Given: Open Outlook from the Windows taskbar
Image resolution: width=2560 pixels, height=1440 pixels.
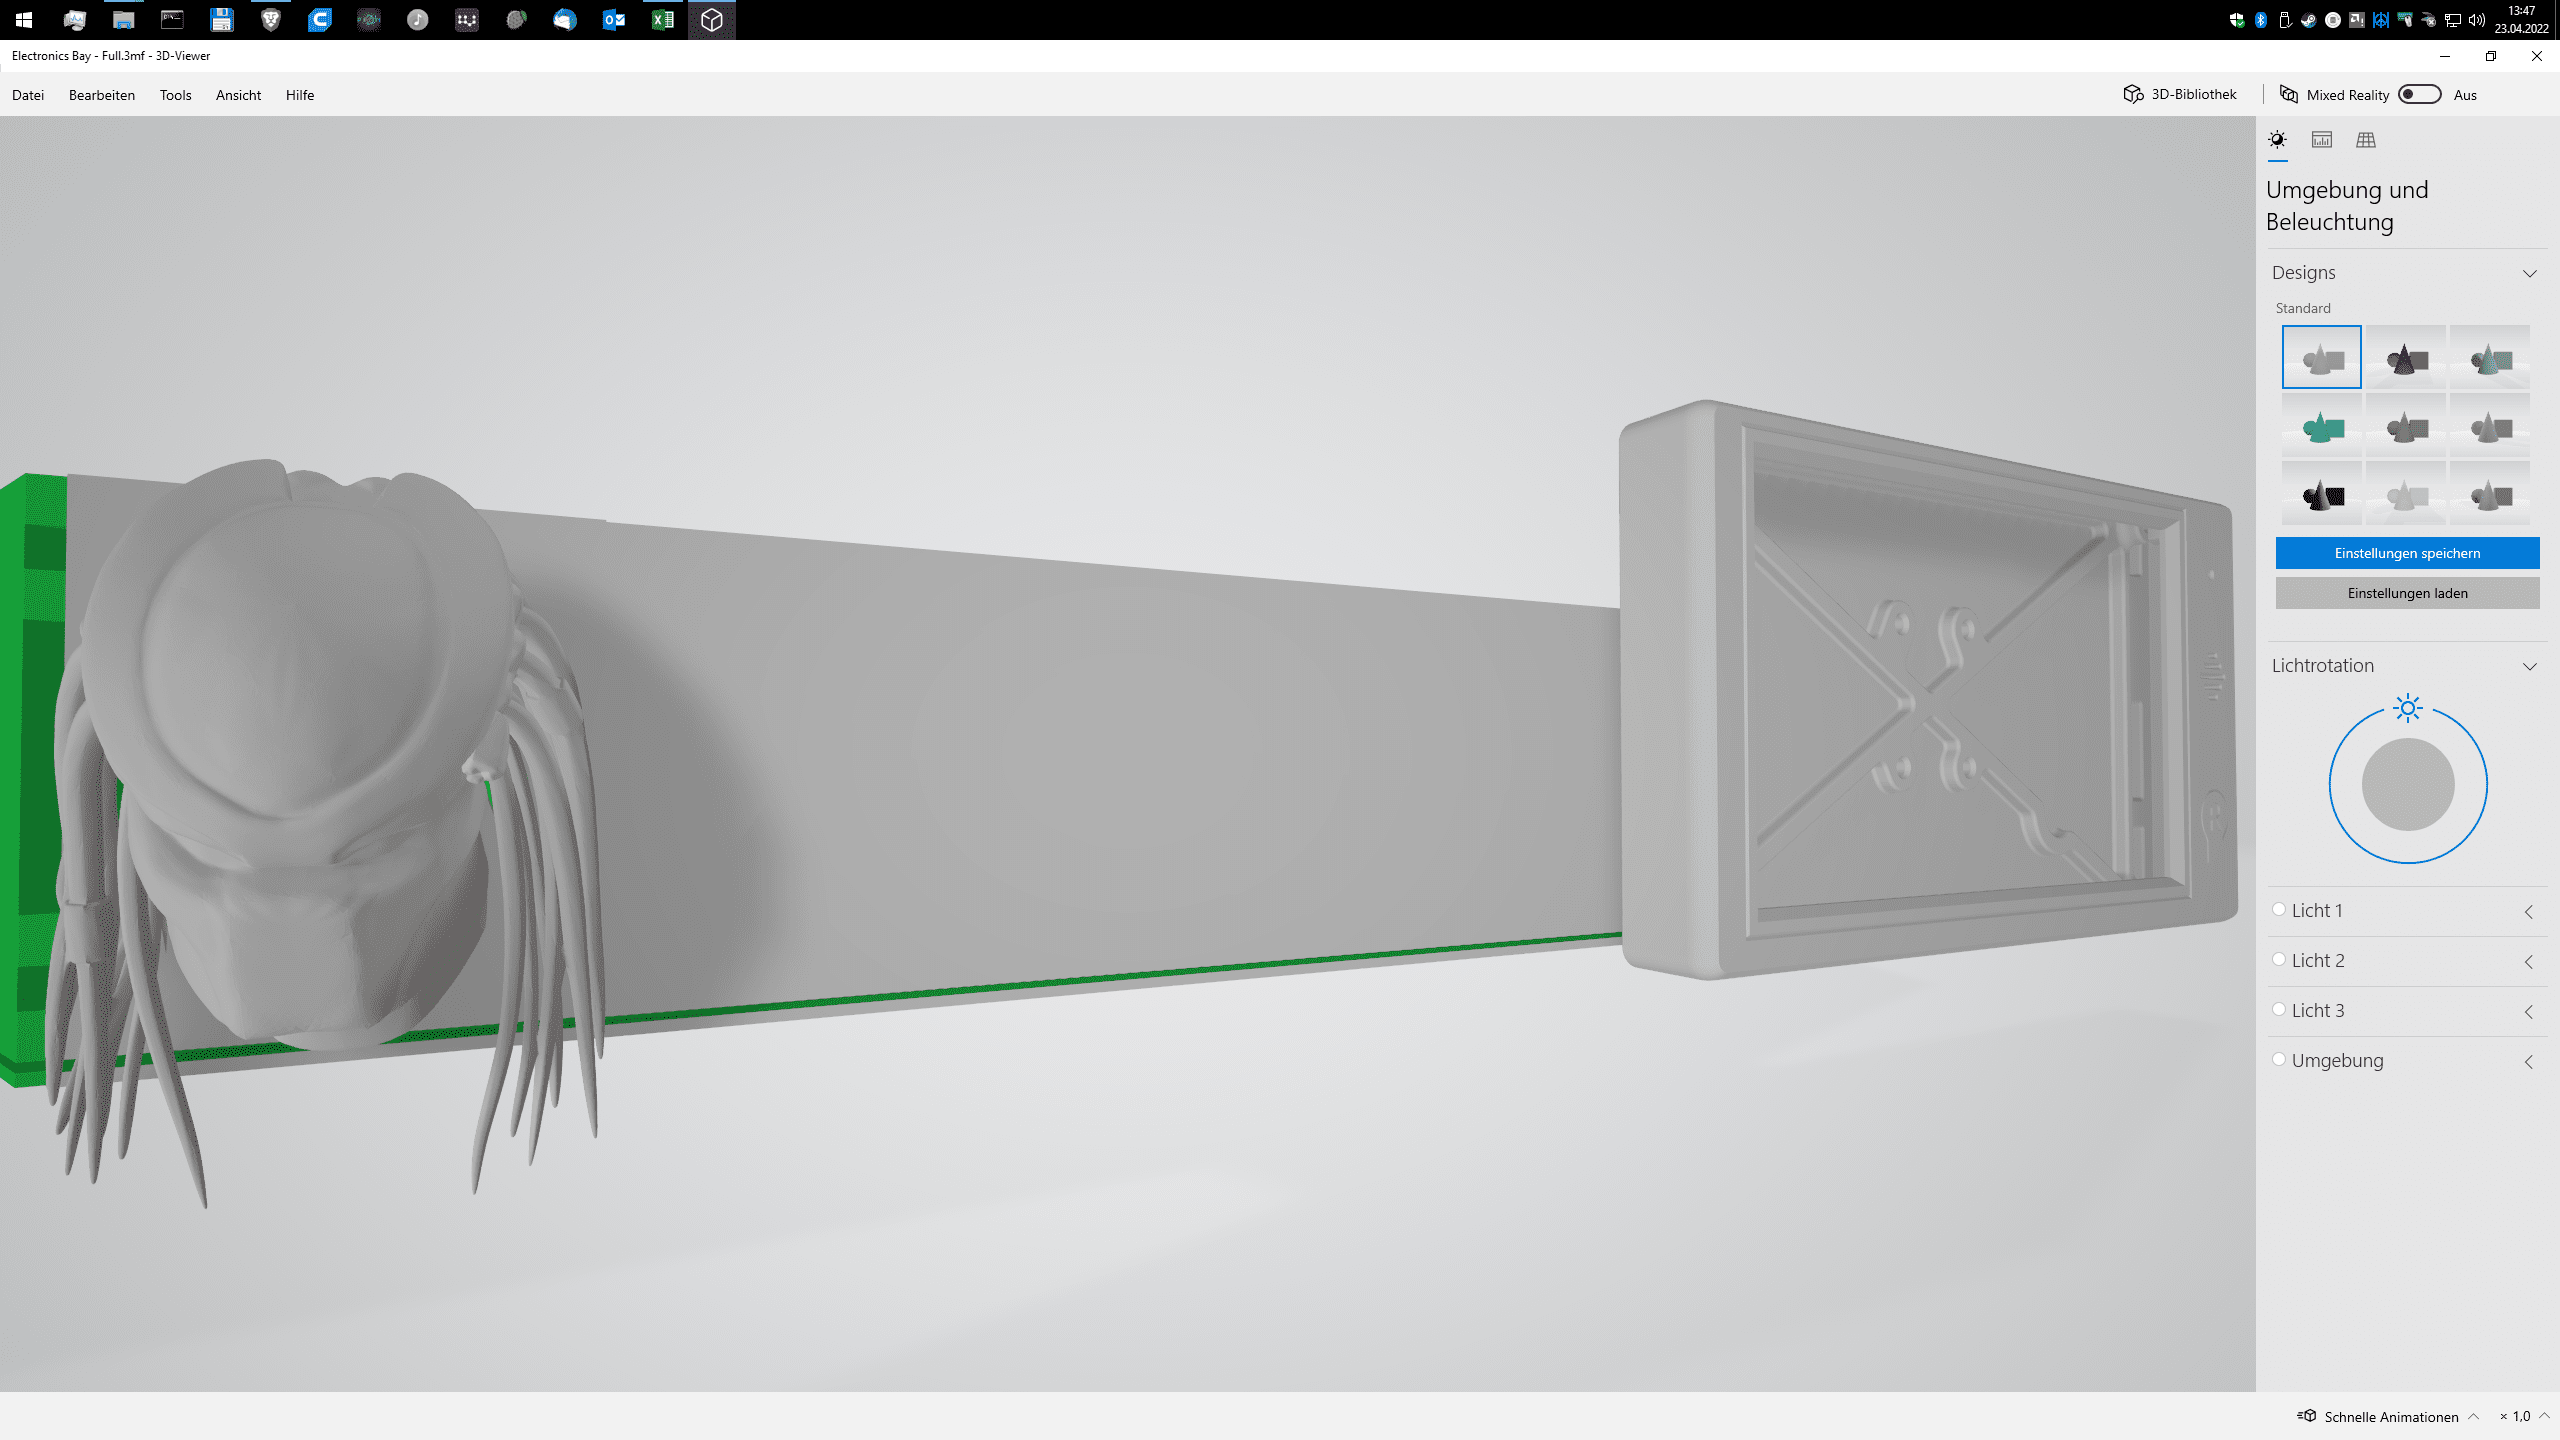Looking at the screenshot, I should pos(613,20).
